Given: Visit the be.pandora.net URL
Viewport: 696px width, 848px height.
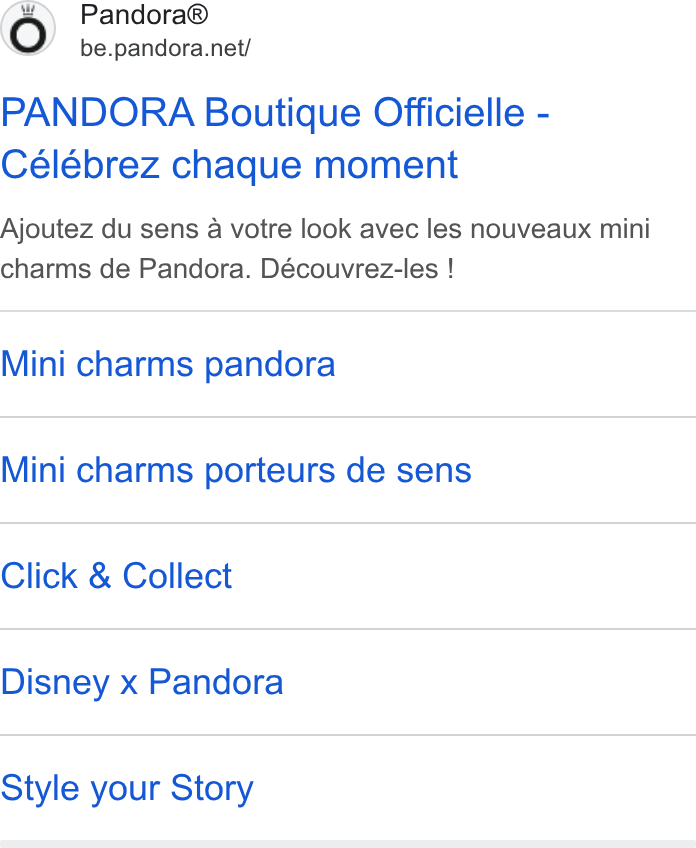Looking at the screenshot, I should (x=165, y=49).
